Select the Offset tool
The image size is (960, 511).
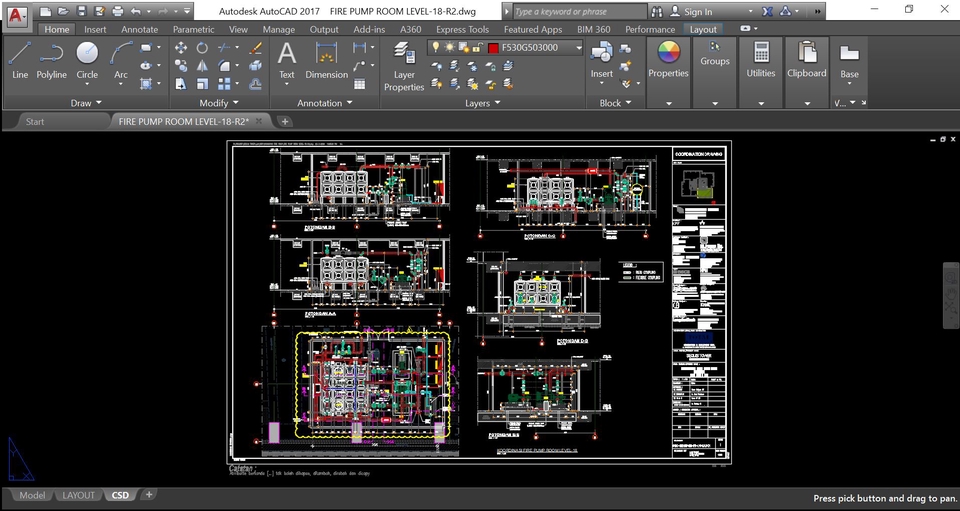(256, 84)
